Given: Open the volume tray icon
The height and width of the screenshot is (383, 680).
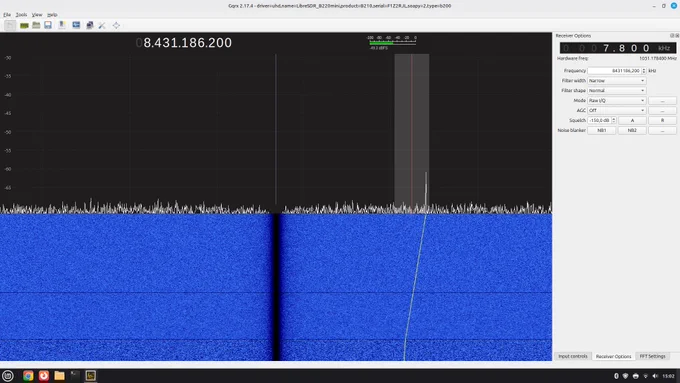Looking at the screenshot, I should click(x=655, y=376).
